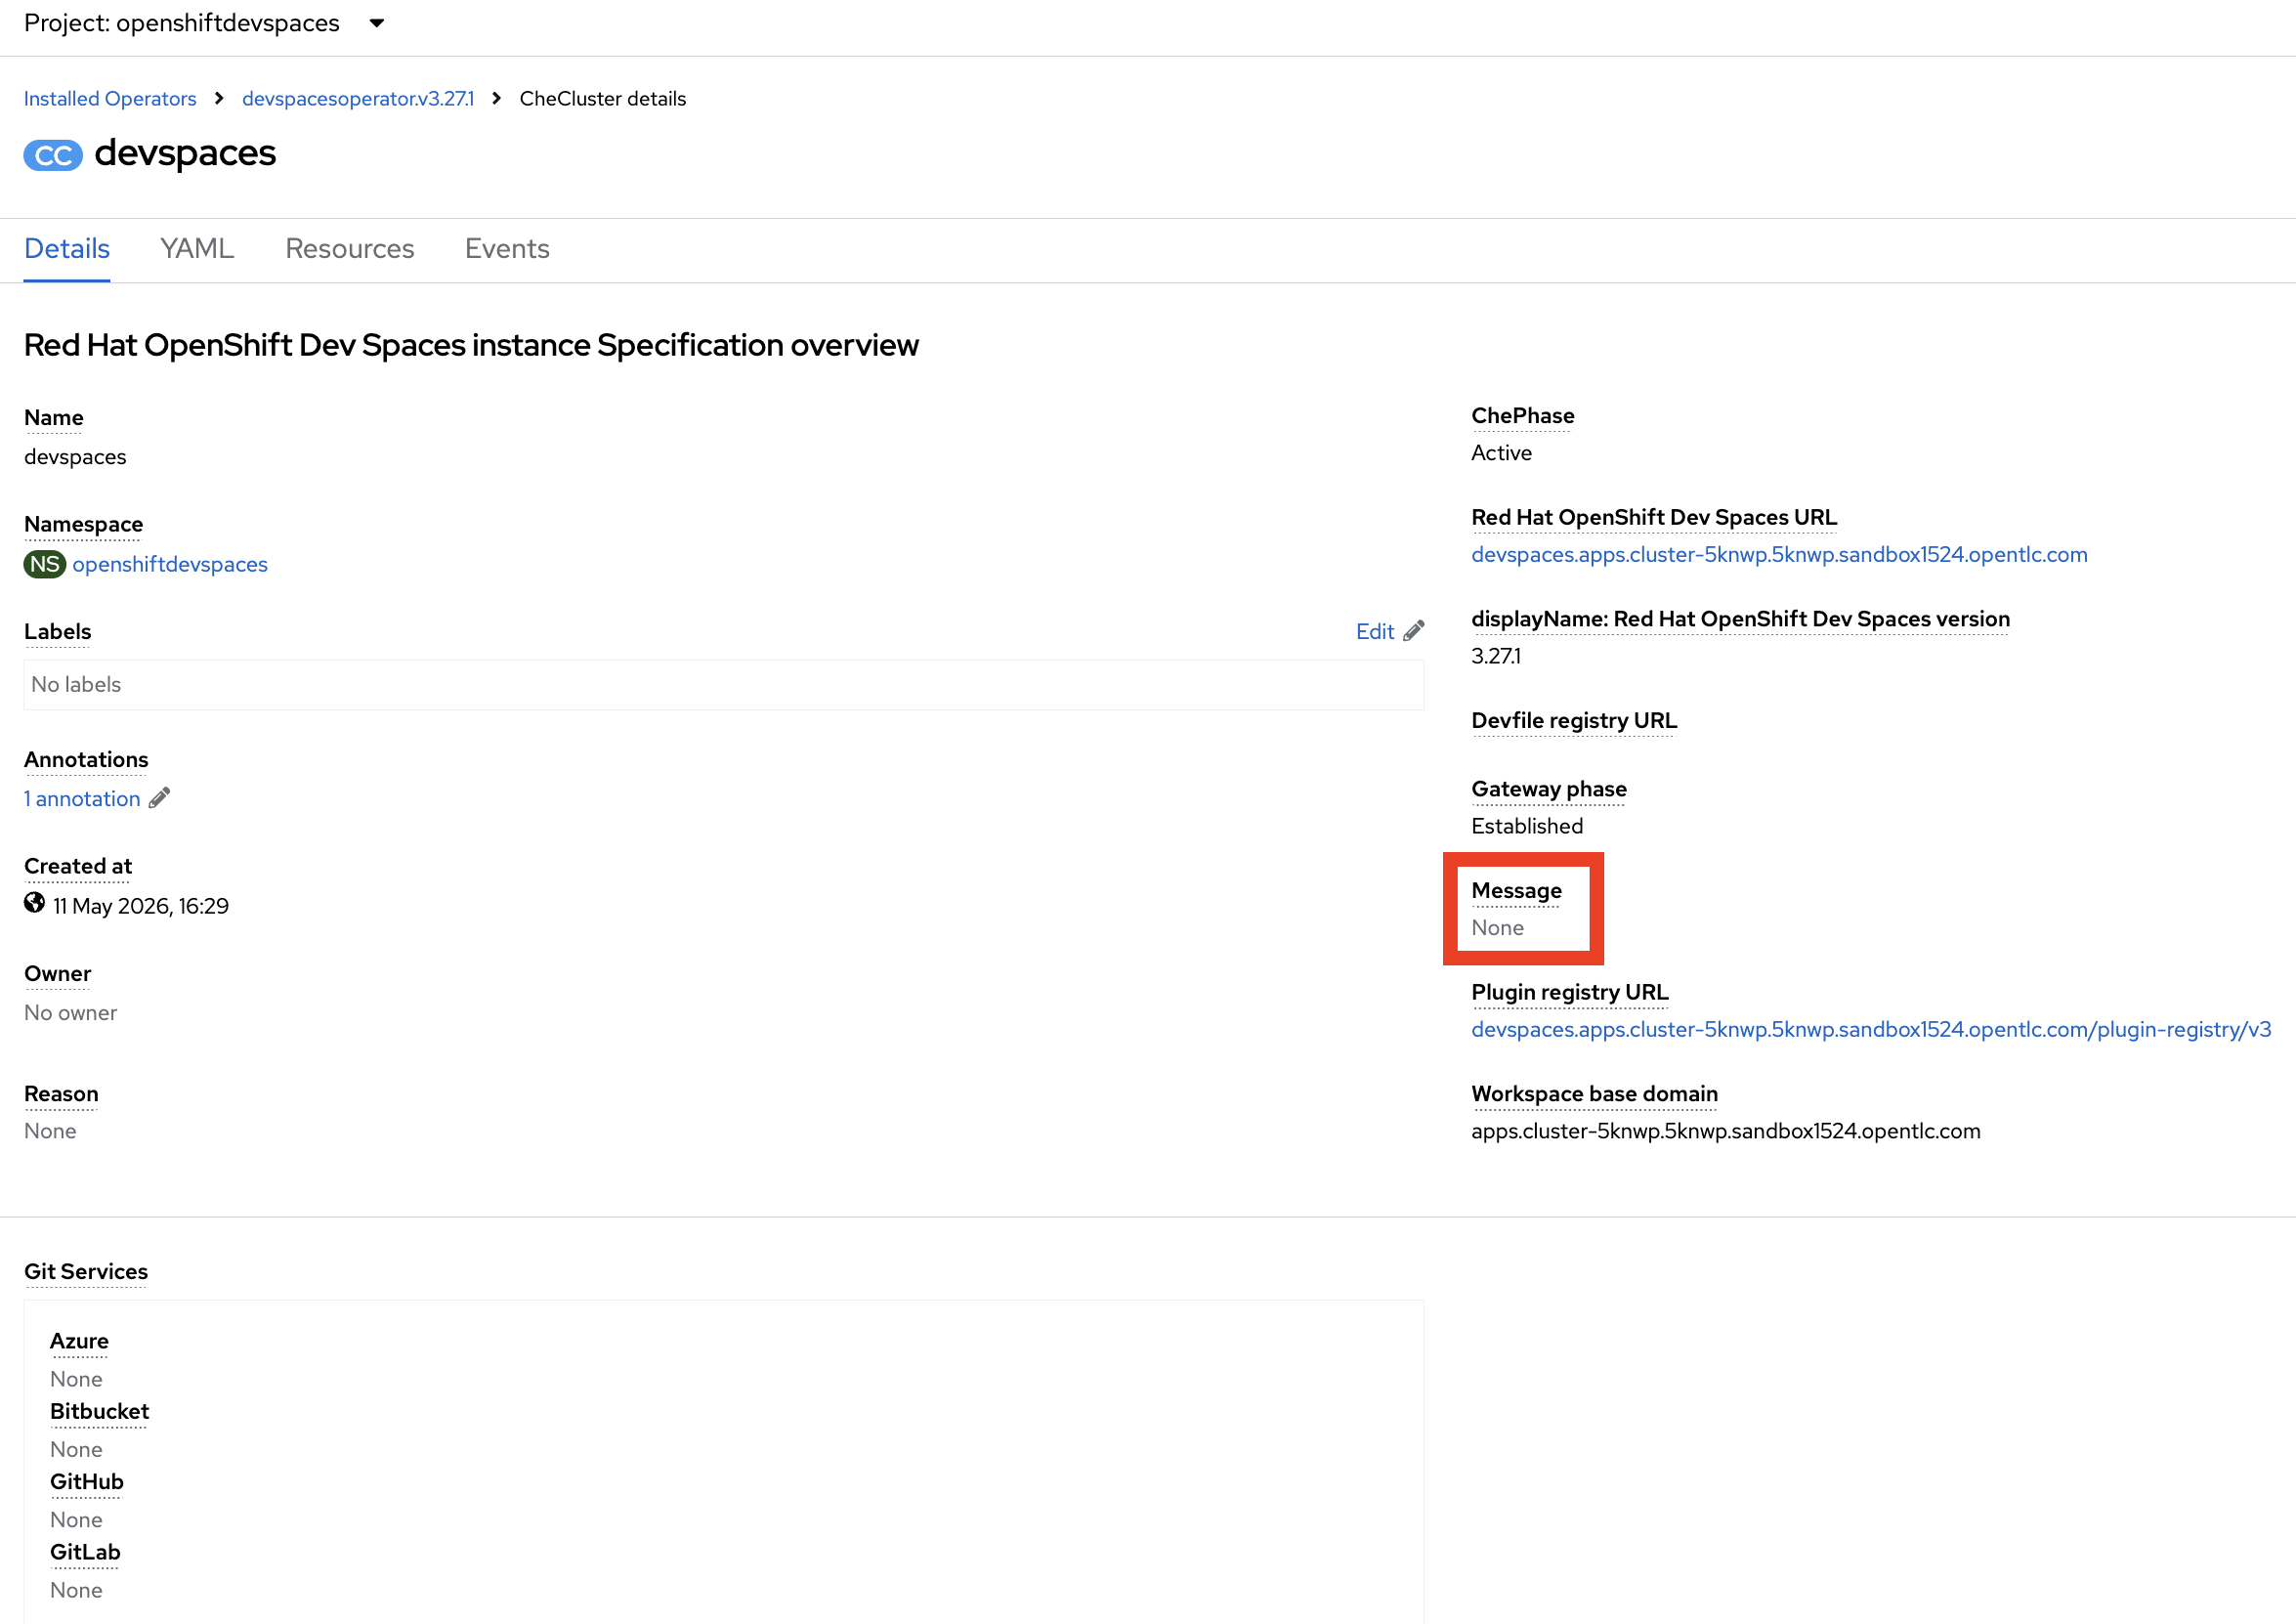Click the '3.27.1' version value
The height and width of the screenshot is (1624, 2296).
[x=1496, y=656]
